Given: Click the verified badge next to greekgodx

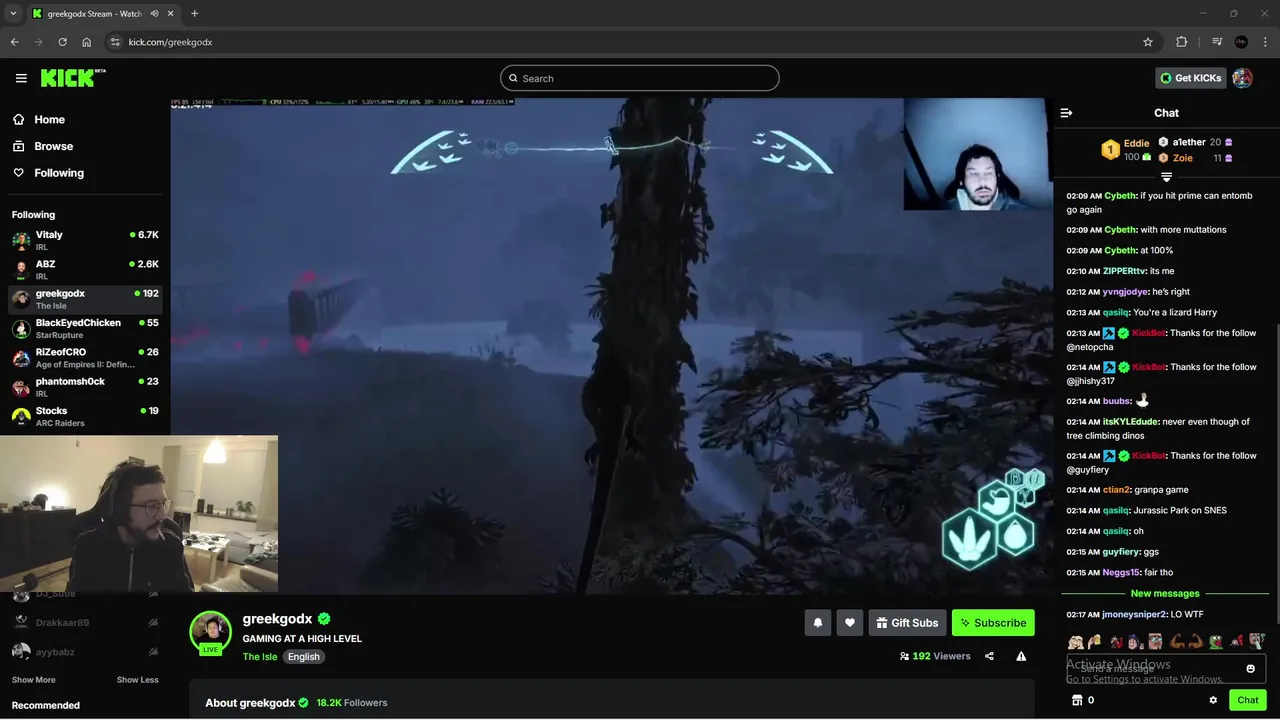Looking at the screenshot, I should (324, 619).
